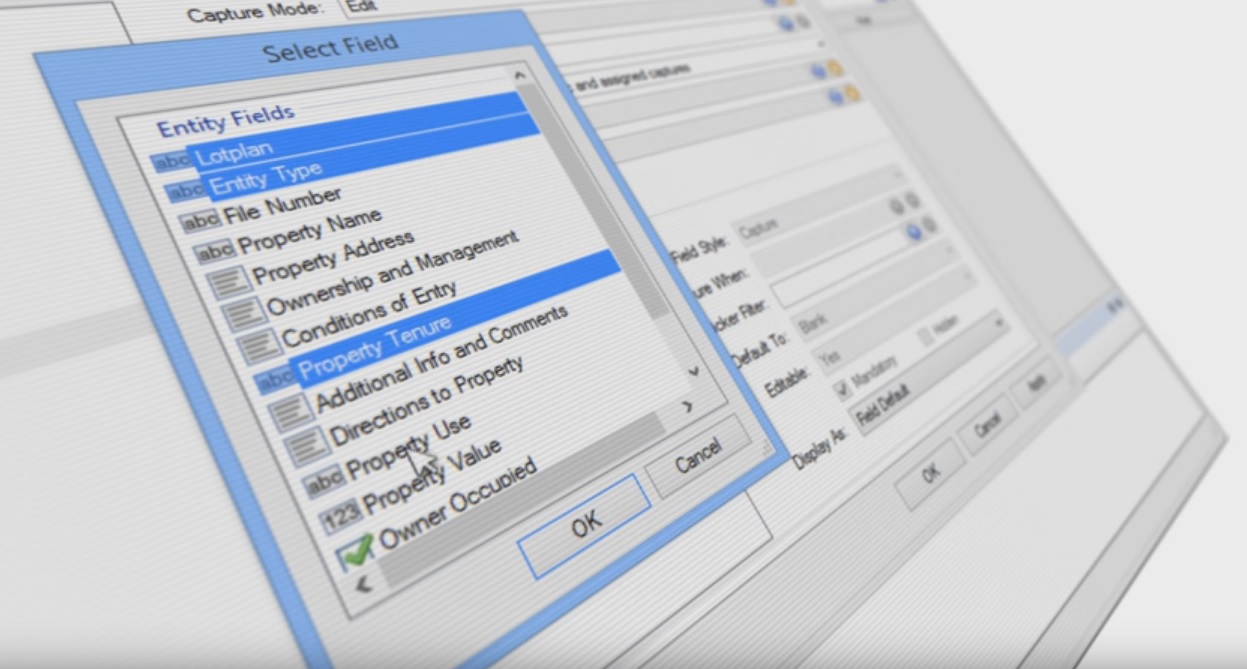Click the abc icon next to Property Use
The width and height of the screenshot is (1247, 669).
[323, 482]
